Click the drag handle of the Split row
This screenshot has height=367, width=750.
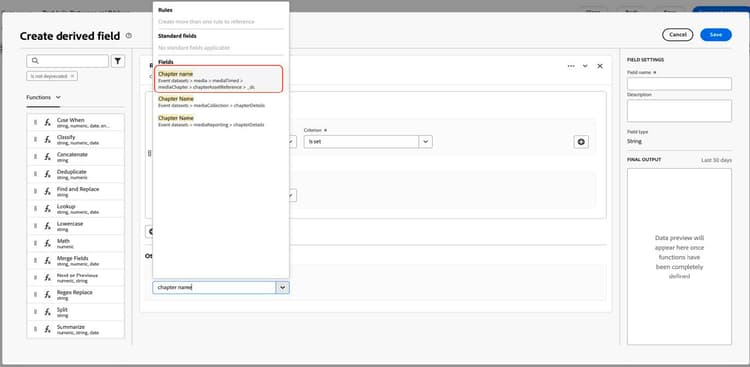[35, 311]
